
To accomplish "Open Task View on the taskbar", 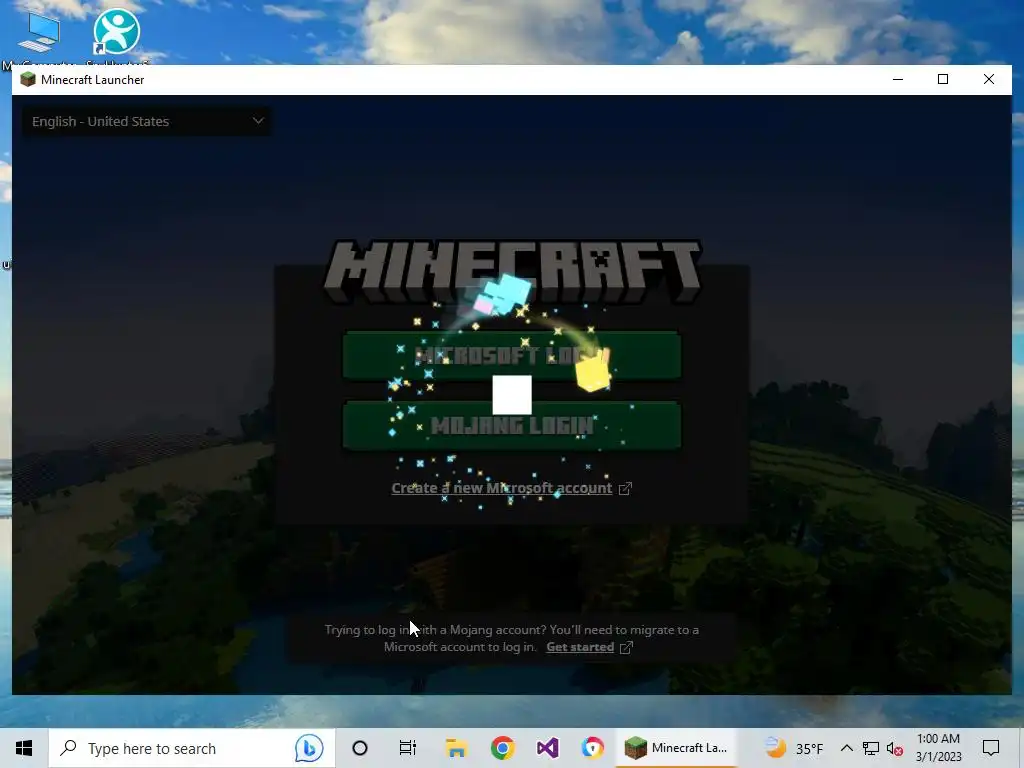I will [x=408, y=748].
